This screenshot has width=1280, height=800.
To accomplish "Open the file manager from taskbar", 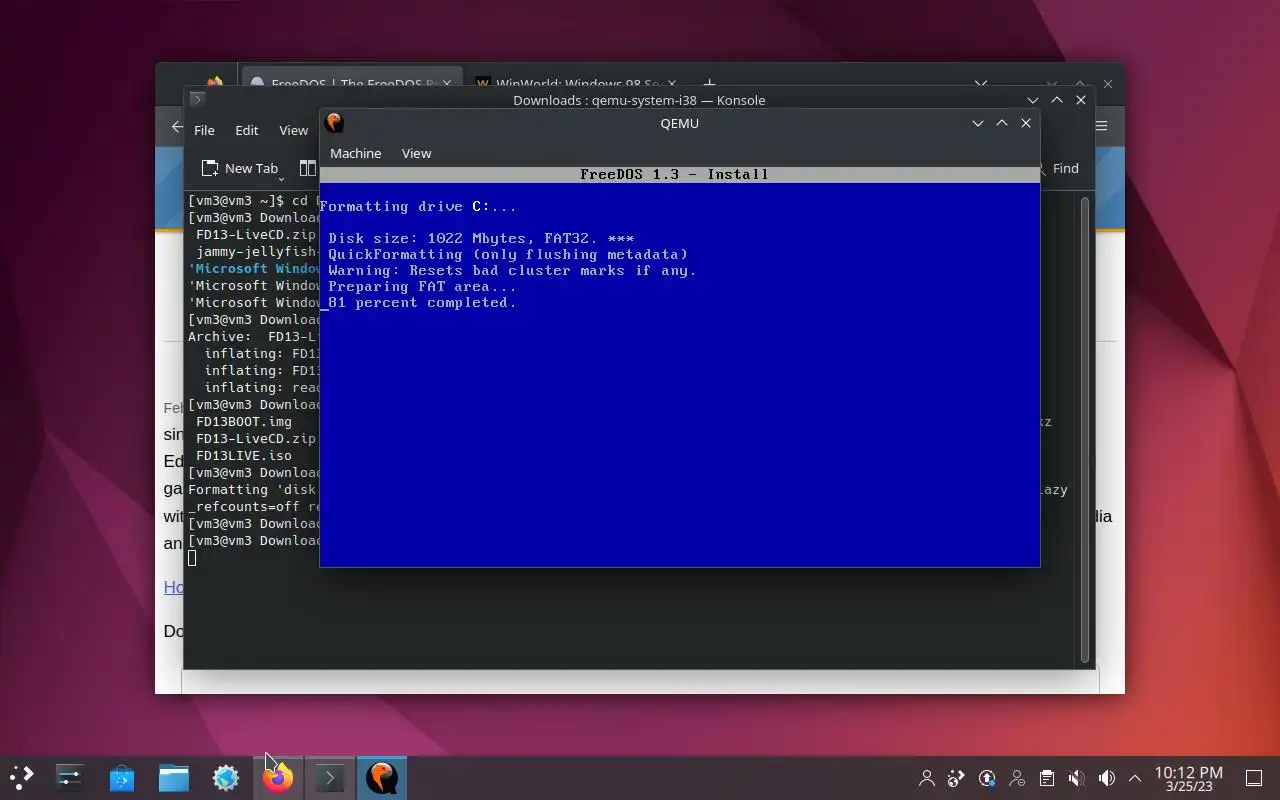I will (x=174, y=777).
